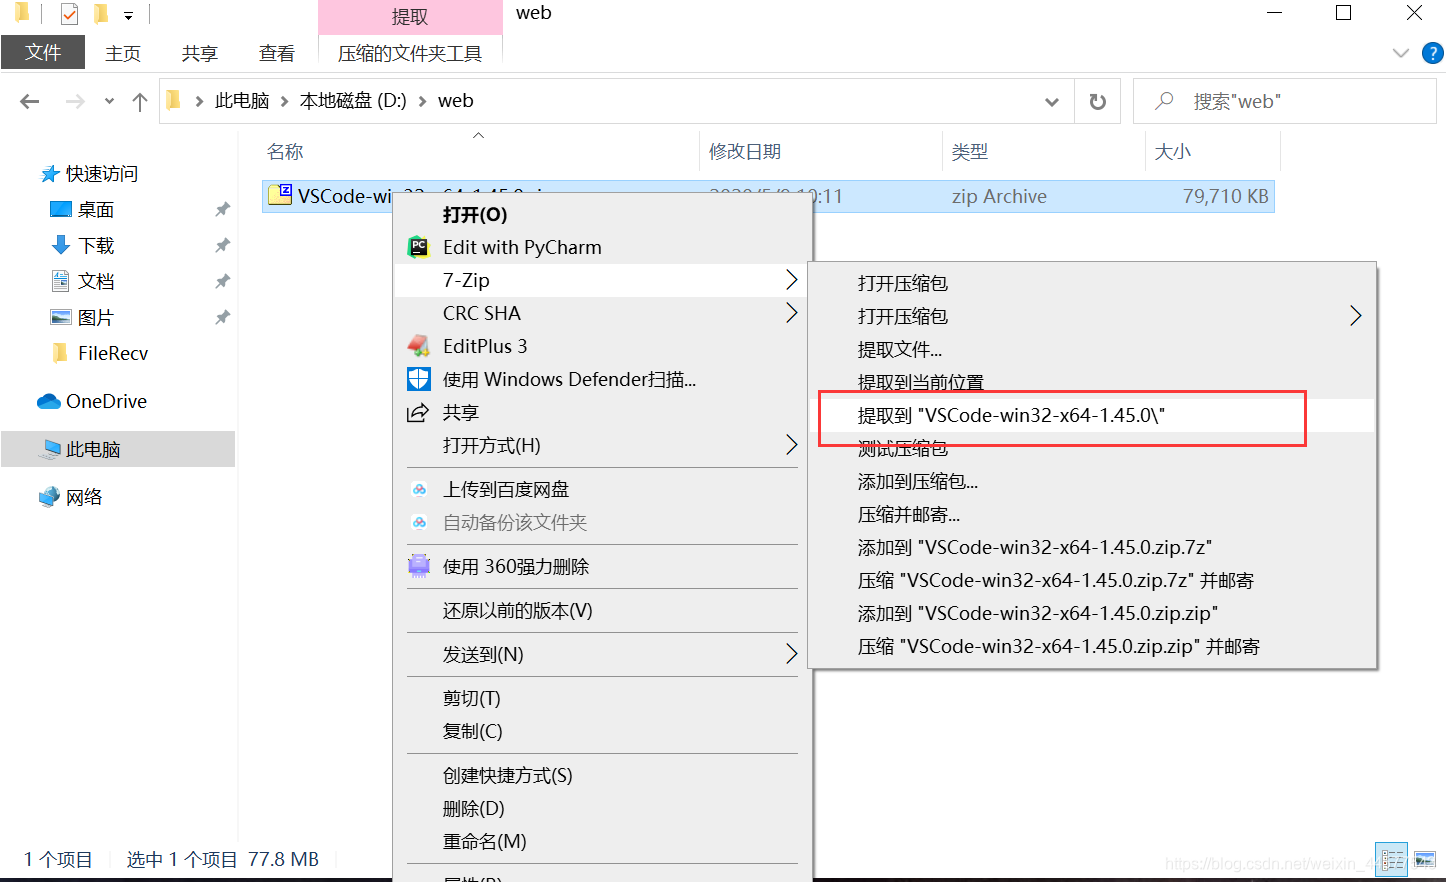The height and width of the screenshot is (882, 1446).
Task: Click the search "web" box
Action: 1285,101
